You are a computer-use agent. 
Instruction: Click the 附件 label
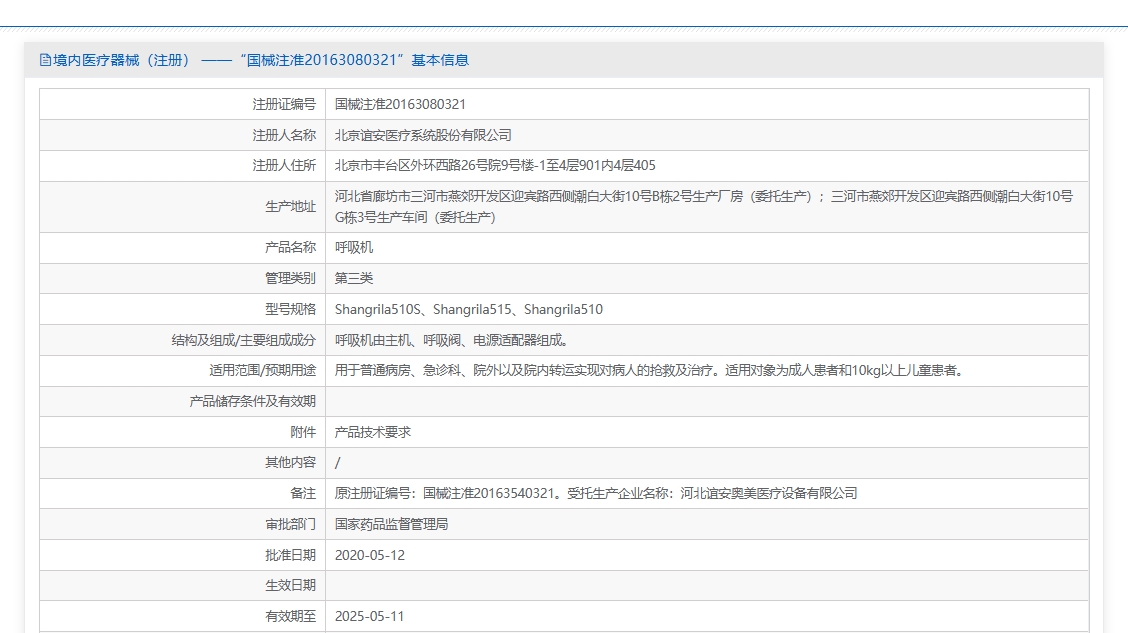coord(303,432)
